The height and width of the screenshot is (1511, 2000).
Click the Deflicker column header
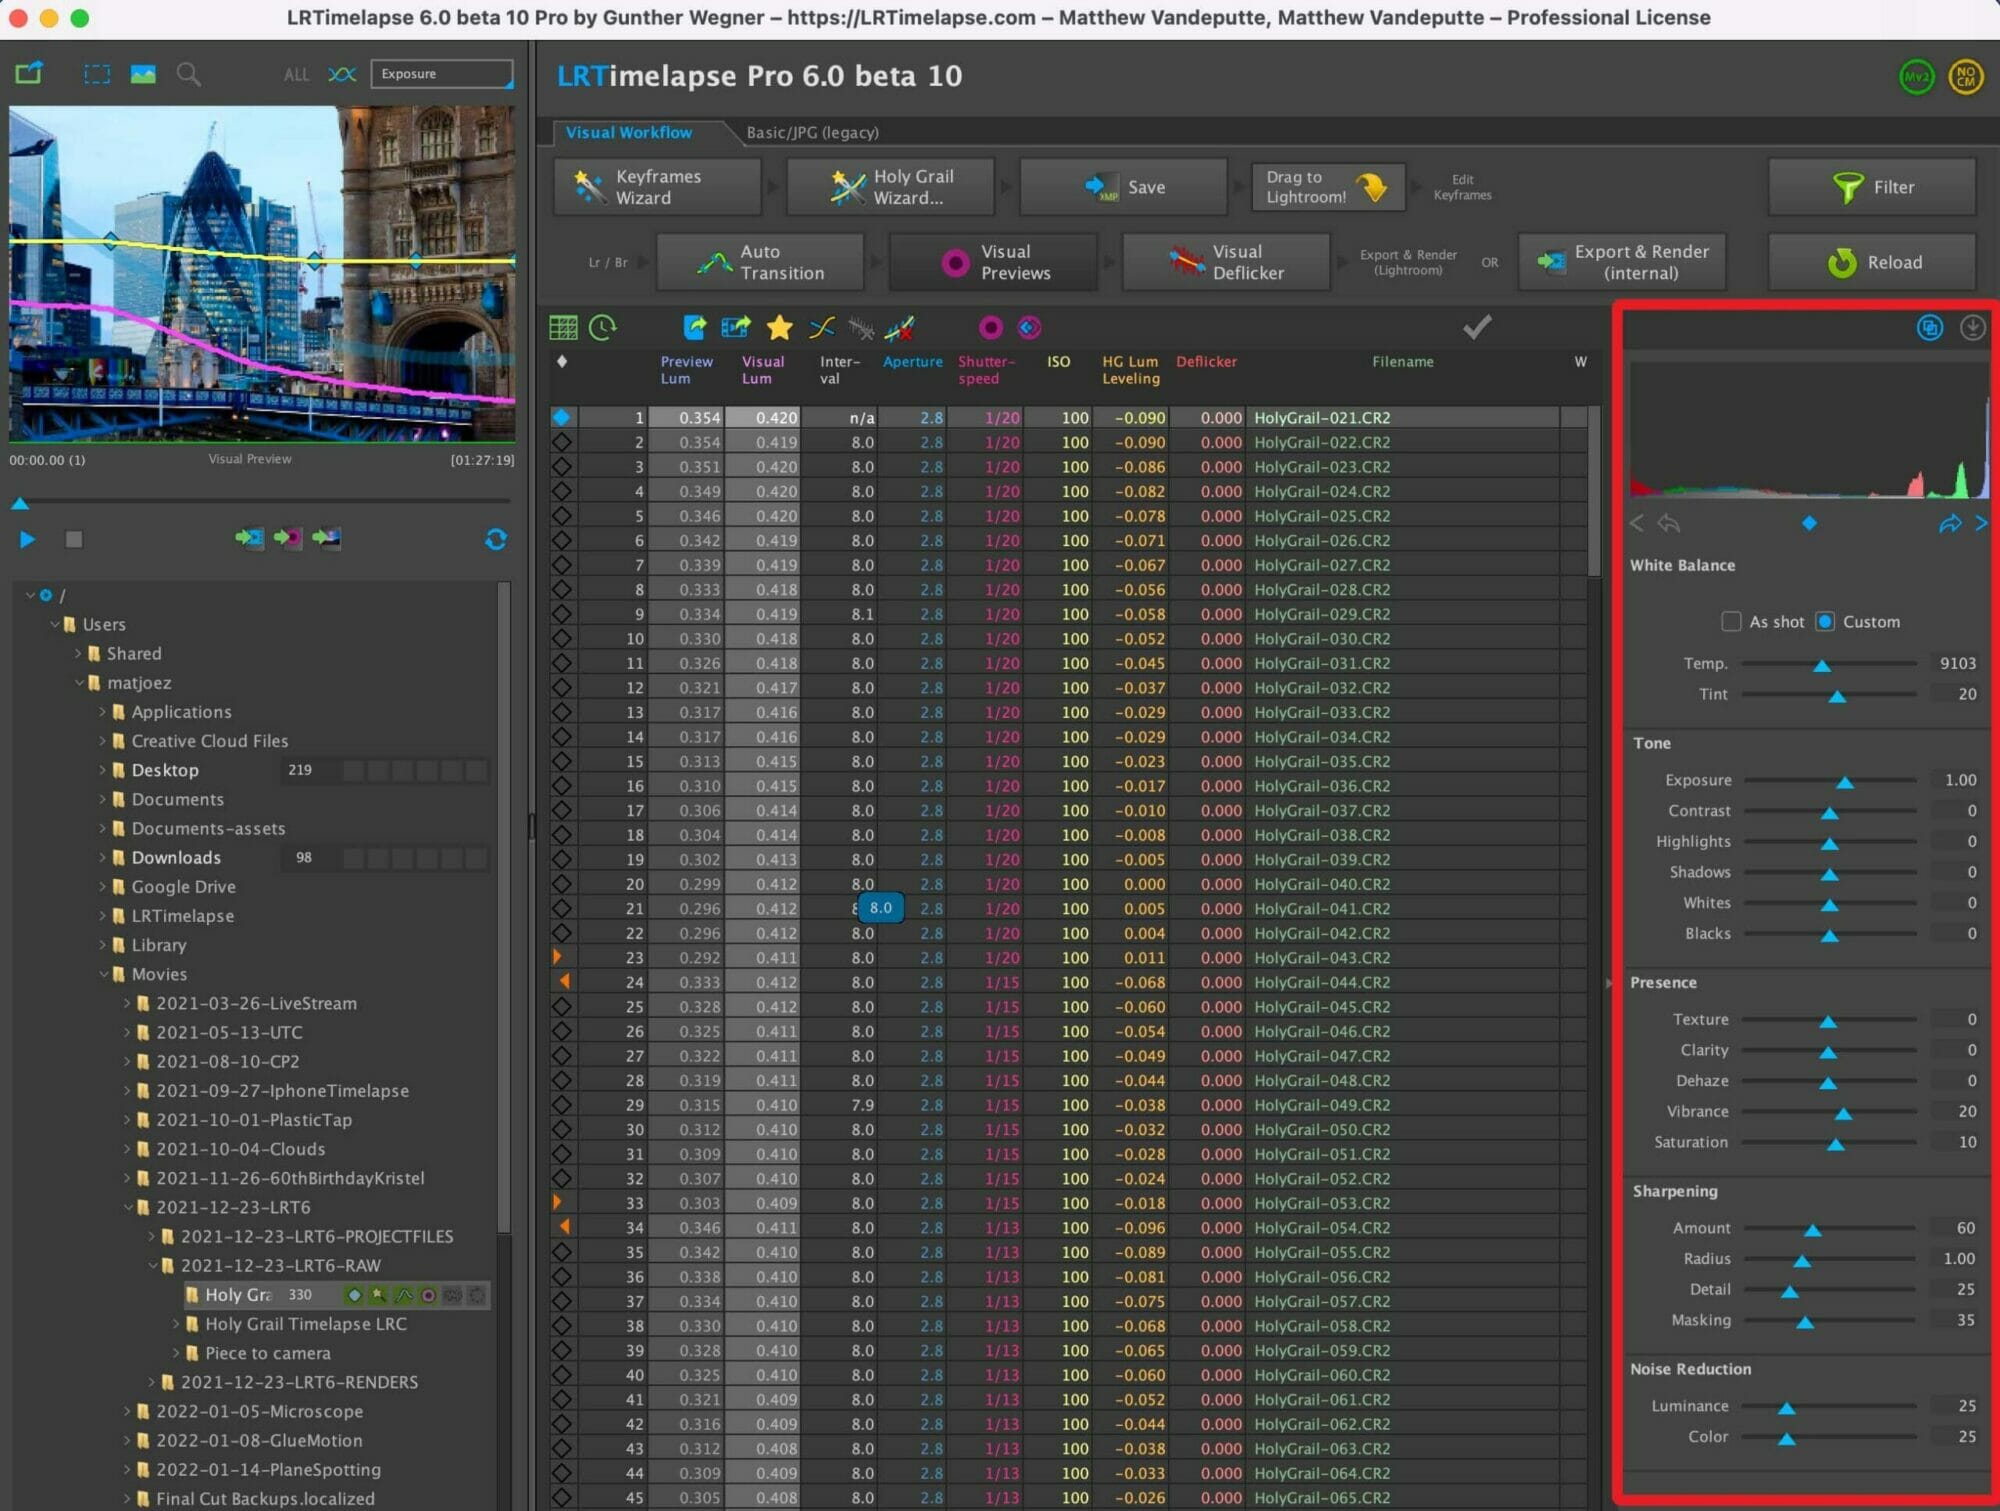pyautogui.click(x=1206, y=361)
